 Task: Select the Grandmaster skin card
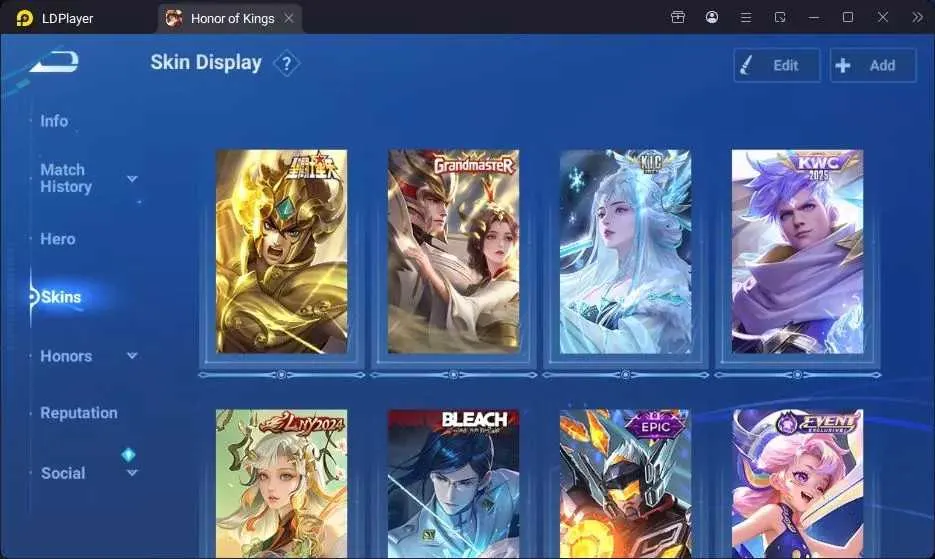(453, 251)
